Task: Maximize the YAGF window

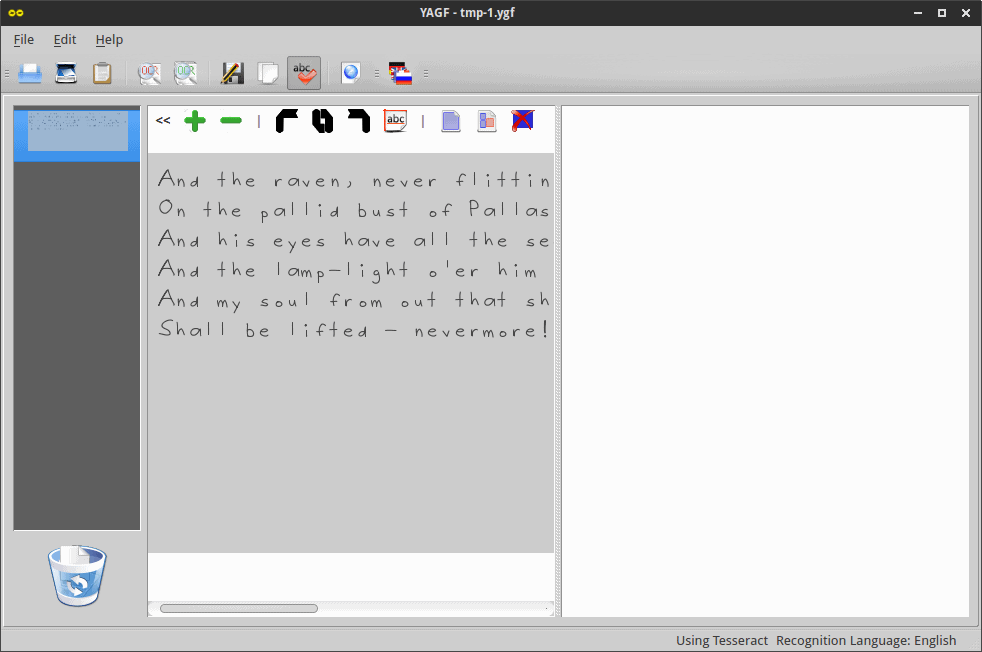Action: coord(942,13)
